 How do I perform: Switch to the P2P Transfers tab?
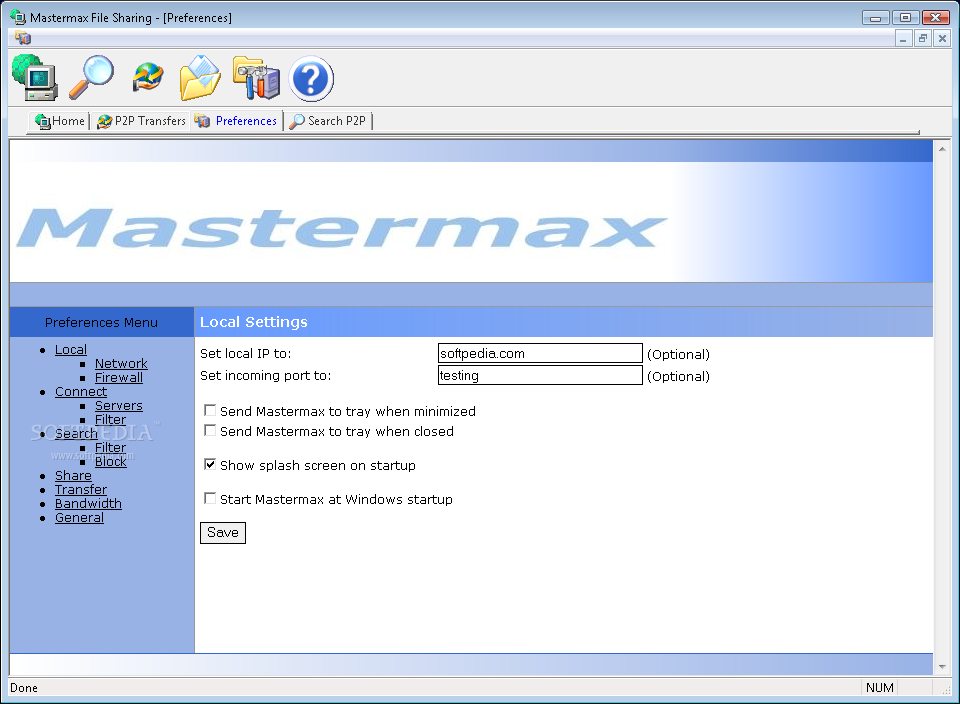pos(141,121)
